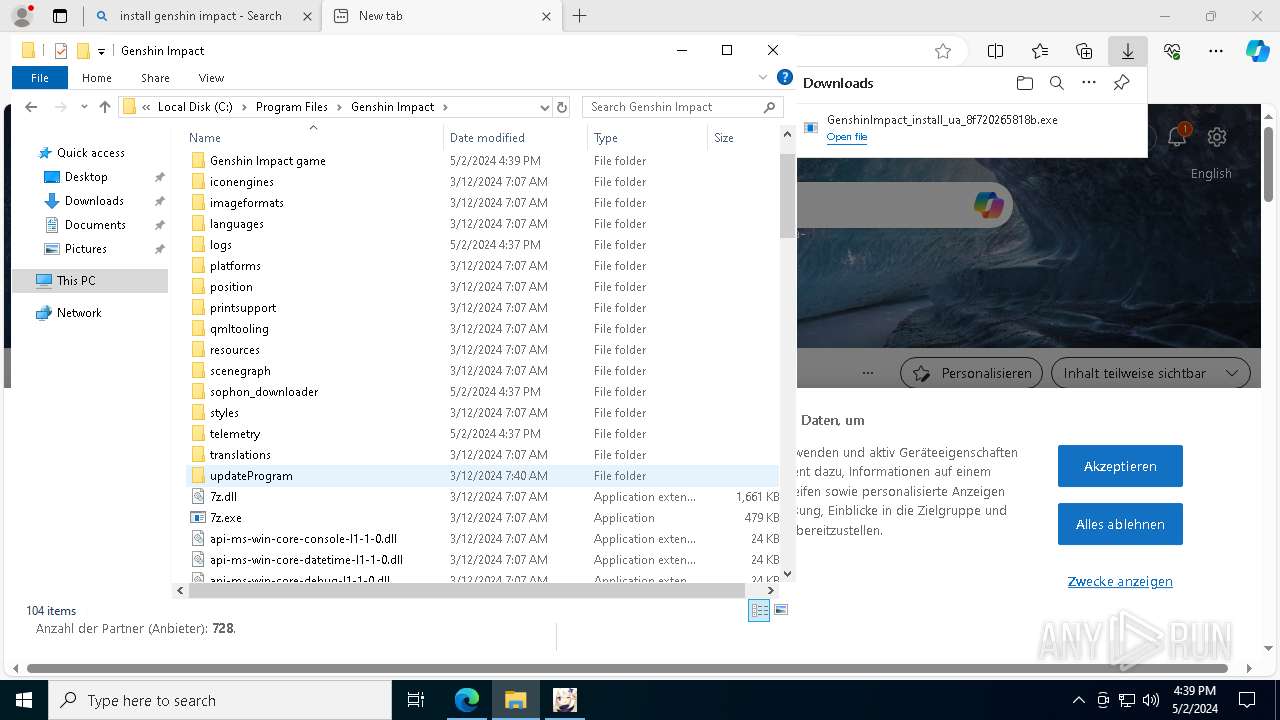The image size is (1280, 720).
Task: Click the Personalisieren button
Action: [x=971, y=373]
